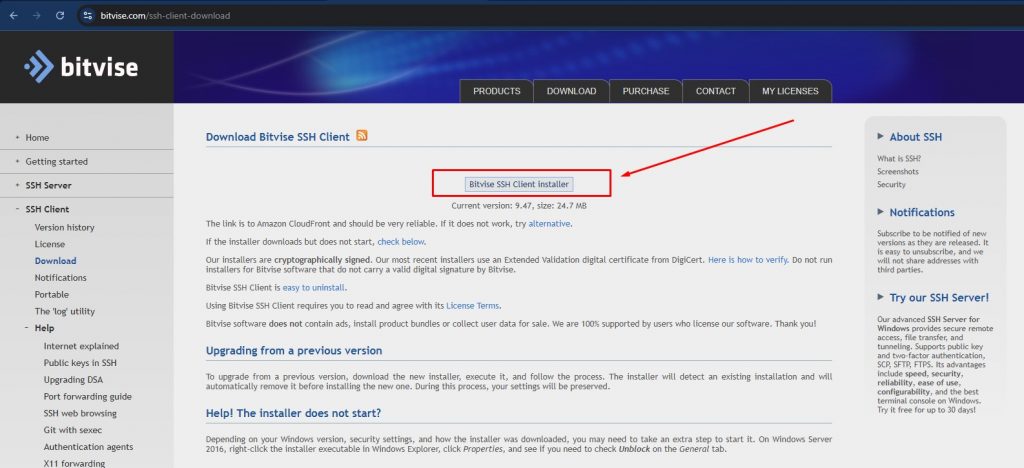Open the MY LICENSES tab
The width and height of the screenshot is (1024, 468).
tap(789, 91)
